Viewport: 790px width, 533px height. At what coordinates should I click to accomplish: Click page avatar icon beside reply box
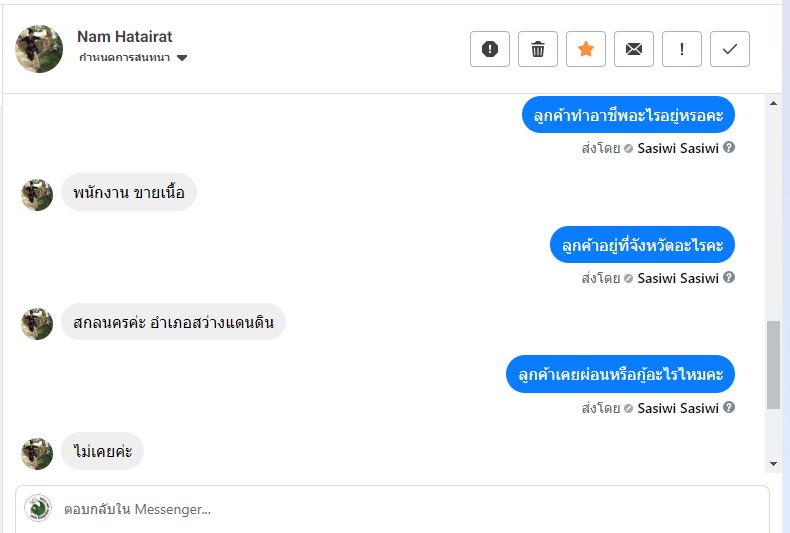38,509
